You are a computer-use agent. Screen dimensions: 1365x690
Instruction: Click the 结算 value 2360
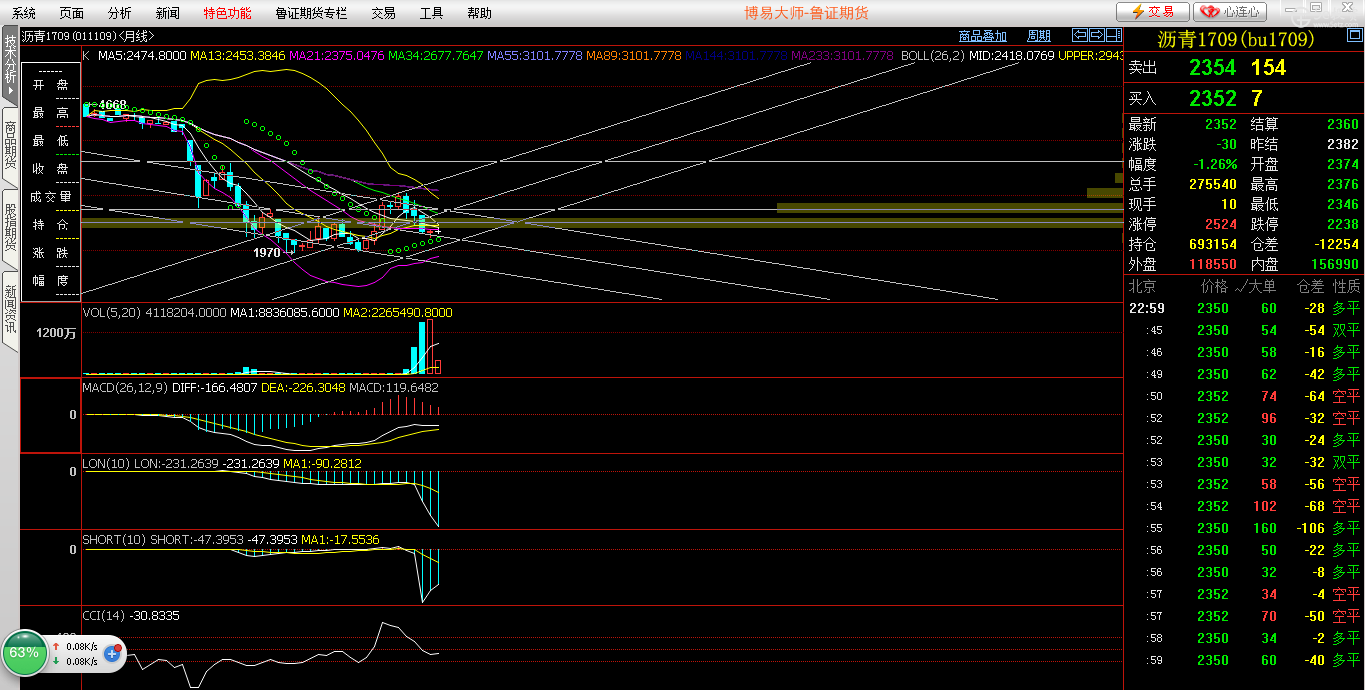point(1342,124)
